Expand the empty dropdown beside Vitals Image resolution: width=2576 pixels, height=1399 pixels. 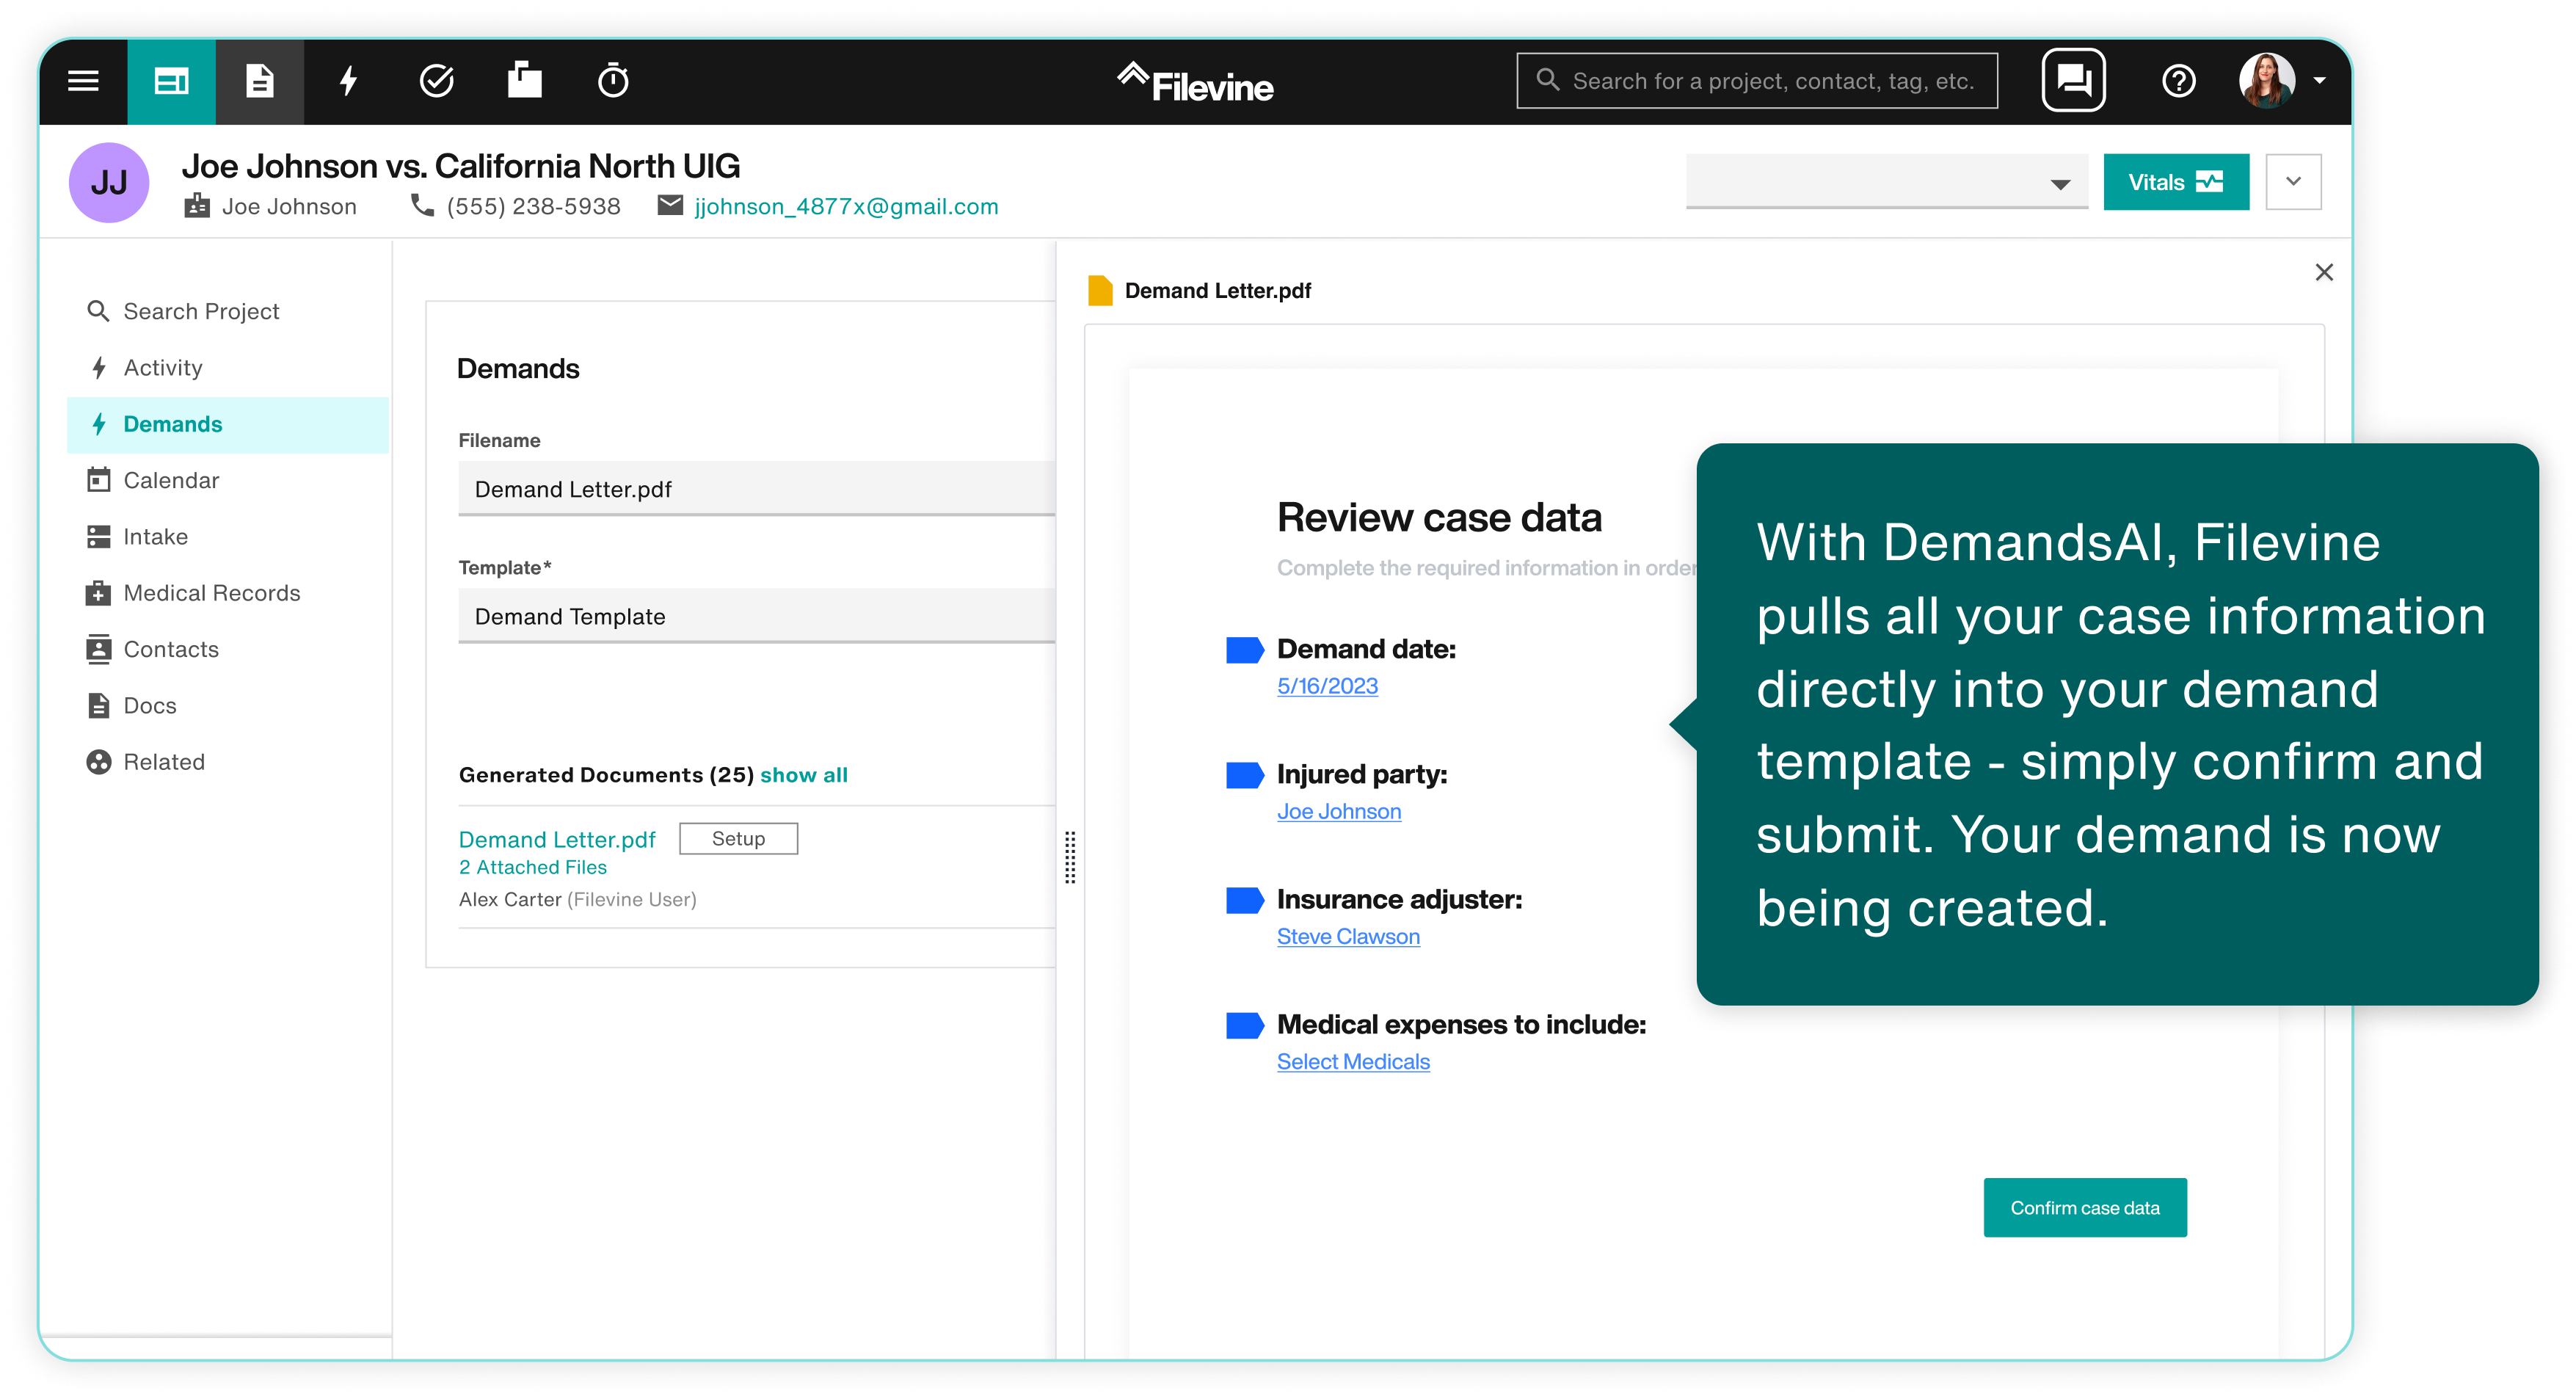(x=1886, y=182)
